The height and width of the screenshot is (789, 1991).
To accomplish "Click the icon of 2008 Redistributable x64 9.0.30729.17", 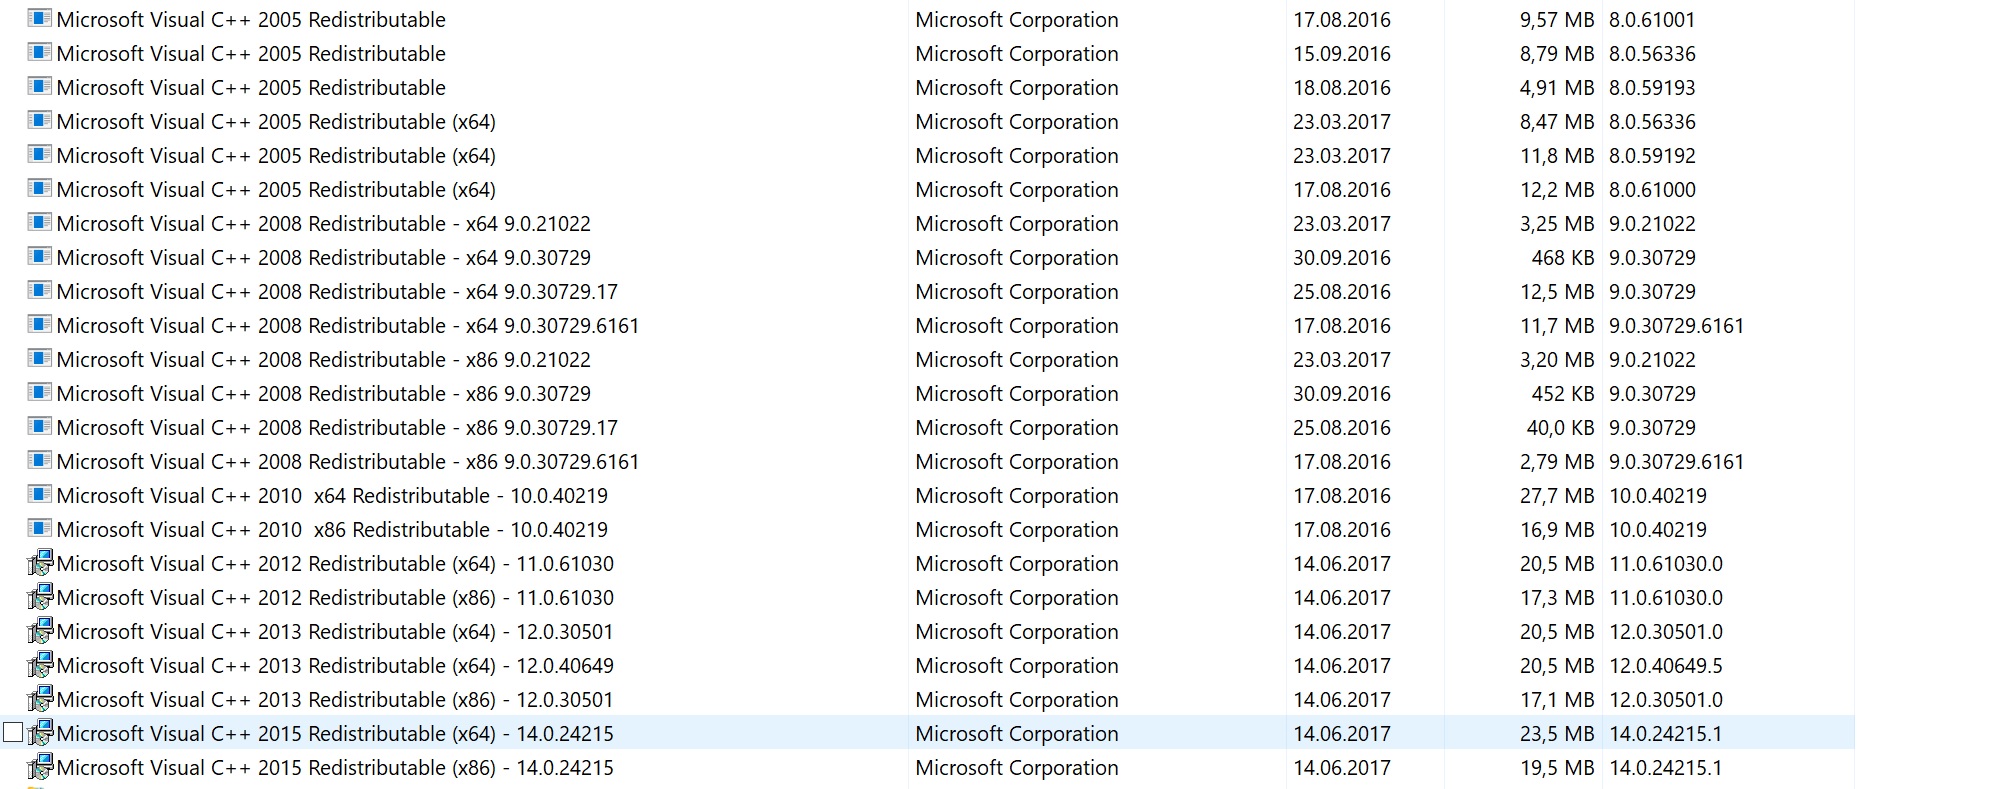I will (x=40, y=290).
